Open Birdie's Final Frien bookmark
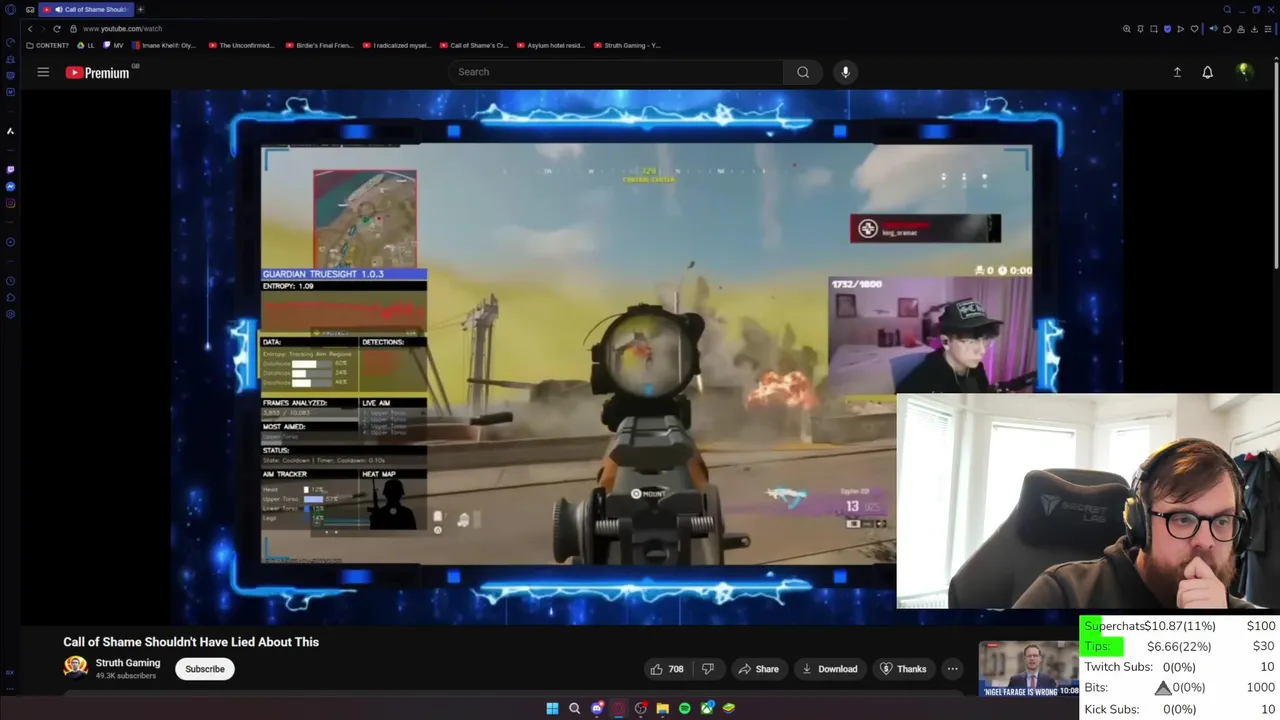The height and width of the screenshot is (720, 1280). (318, 45)
